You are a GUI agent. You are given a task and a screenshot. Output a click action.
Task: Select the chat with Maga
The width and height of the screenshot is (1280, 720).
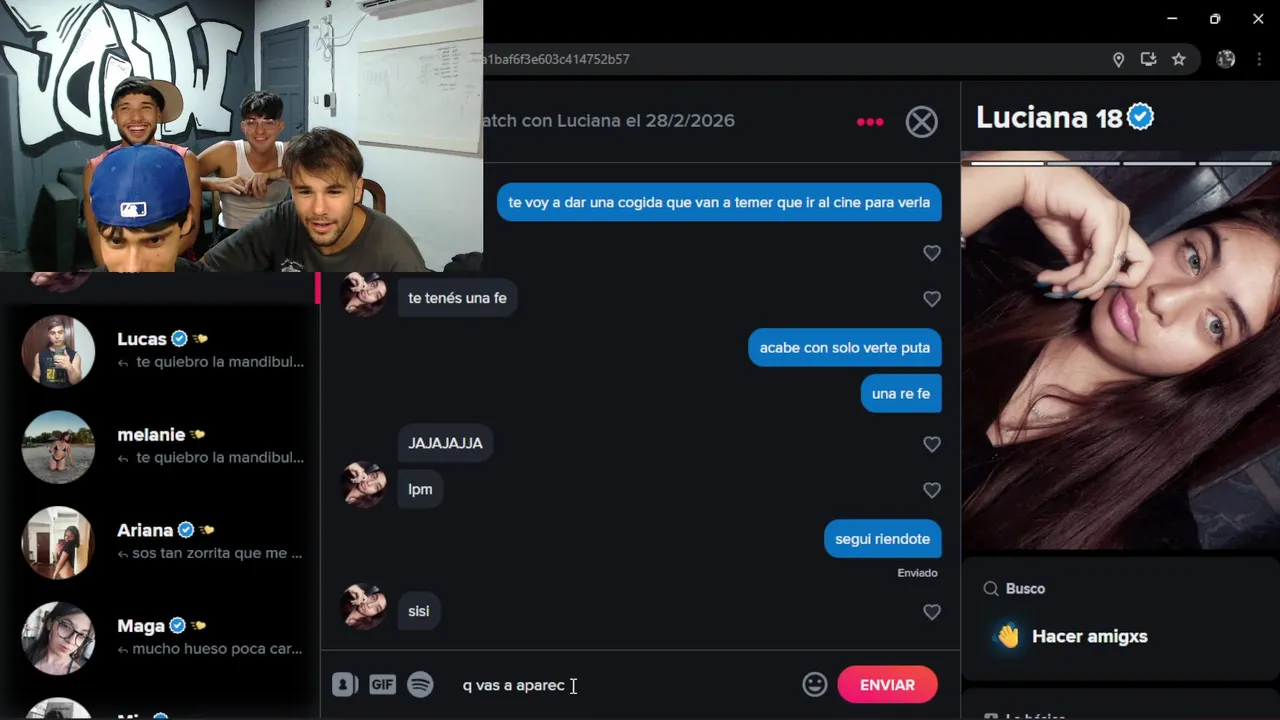tap(160, 637)
